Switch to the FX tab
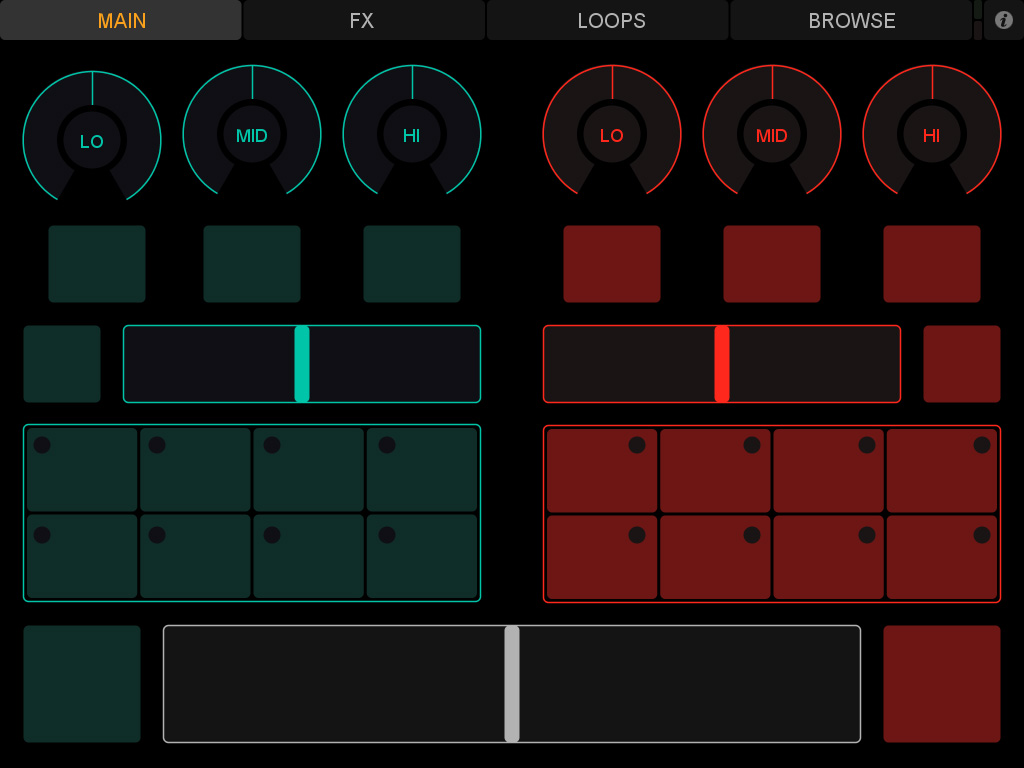Screen dimensions: 1024x768 363,20
